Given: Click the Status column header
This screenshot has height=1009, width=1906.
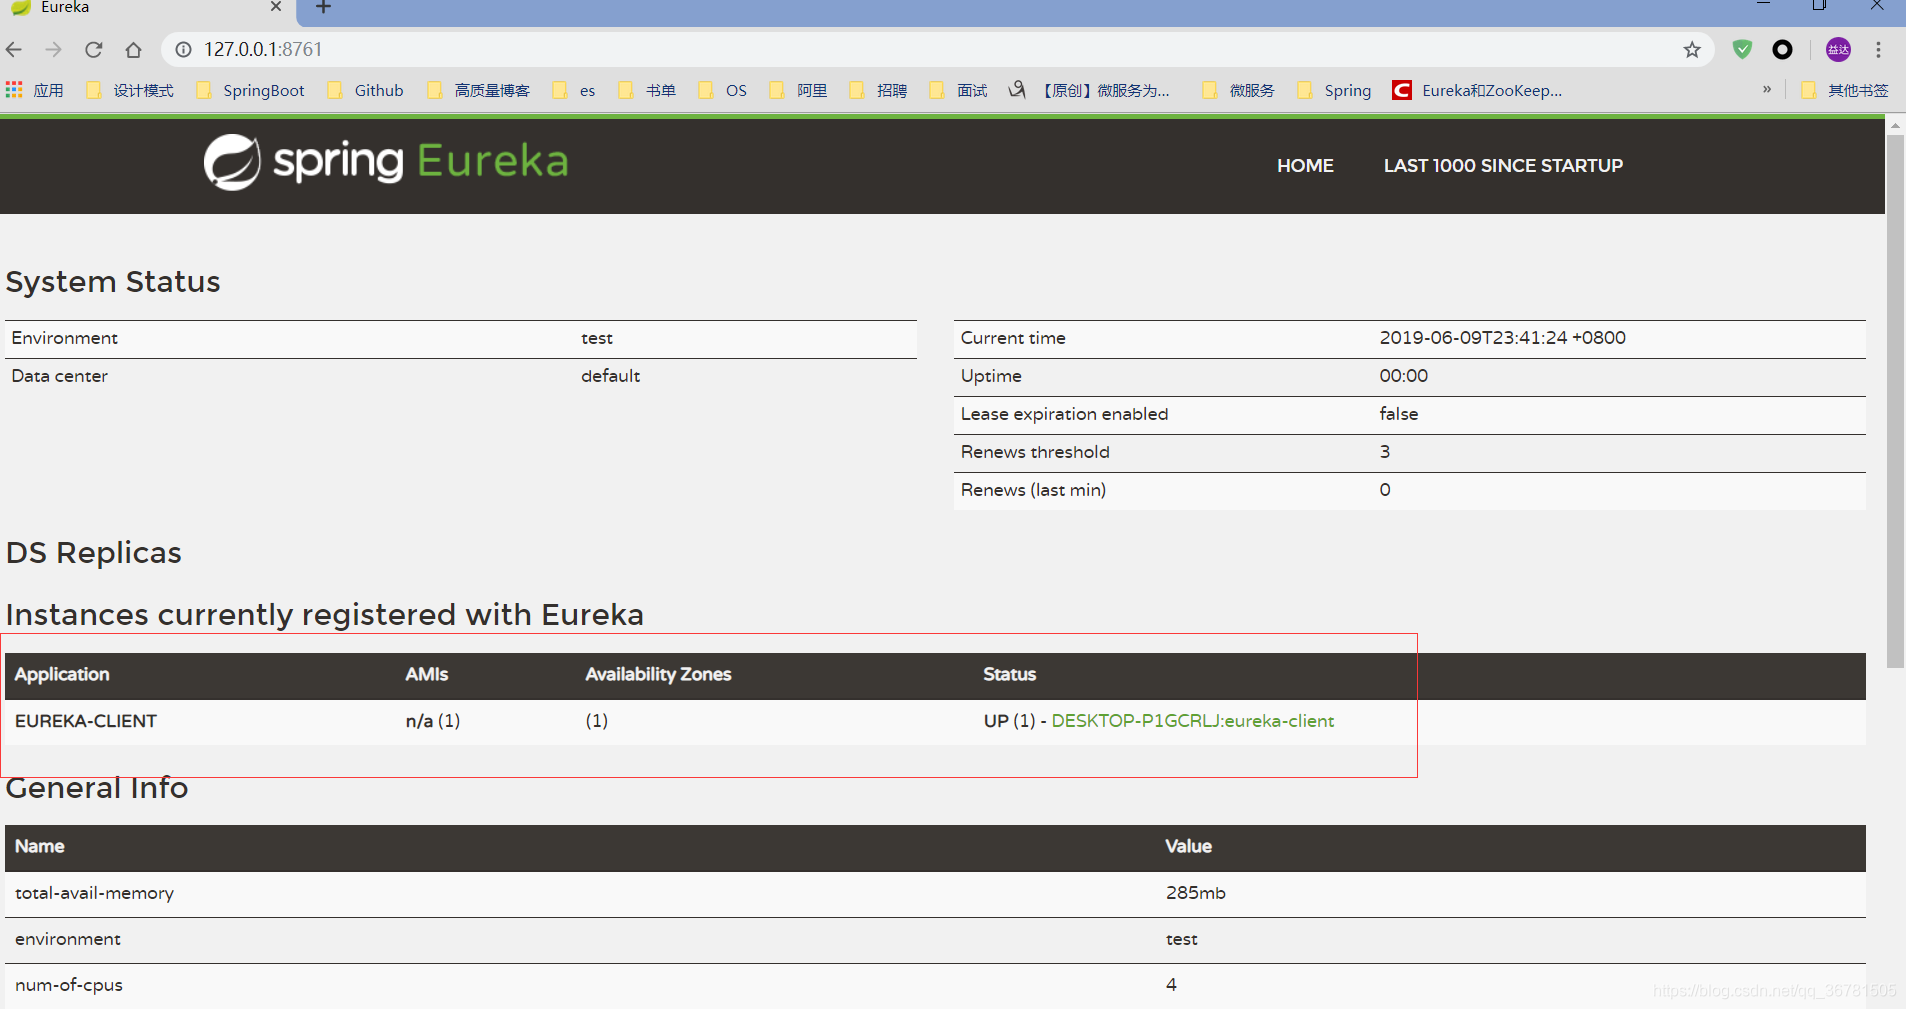Looking at the screenshot, I should click(1010, 674).
